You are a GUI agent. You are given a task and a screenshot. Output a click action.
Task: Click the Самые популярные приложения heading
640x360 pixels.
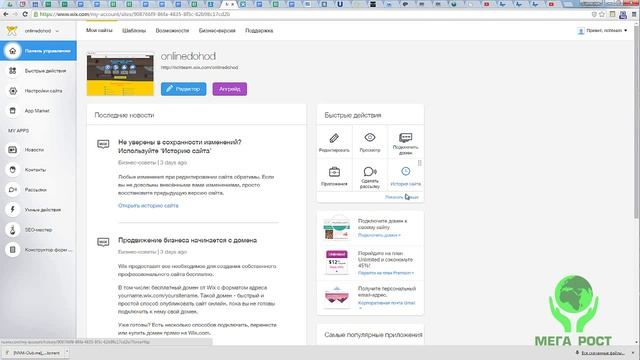coord(373,335)
